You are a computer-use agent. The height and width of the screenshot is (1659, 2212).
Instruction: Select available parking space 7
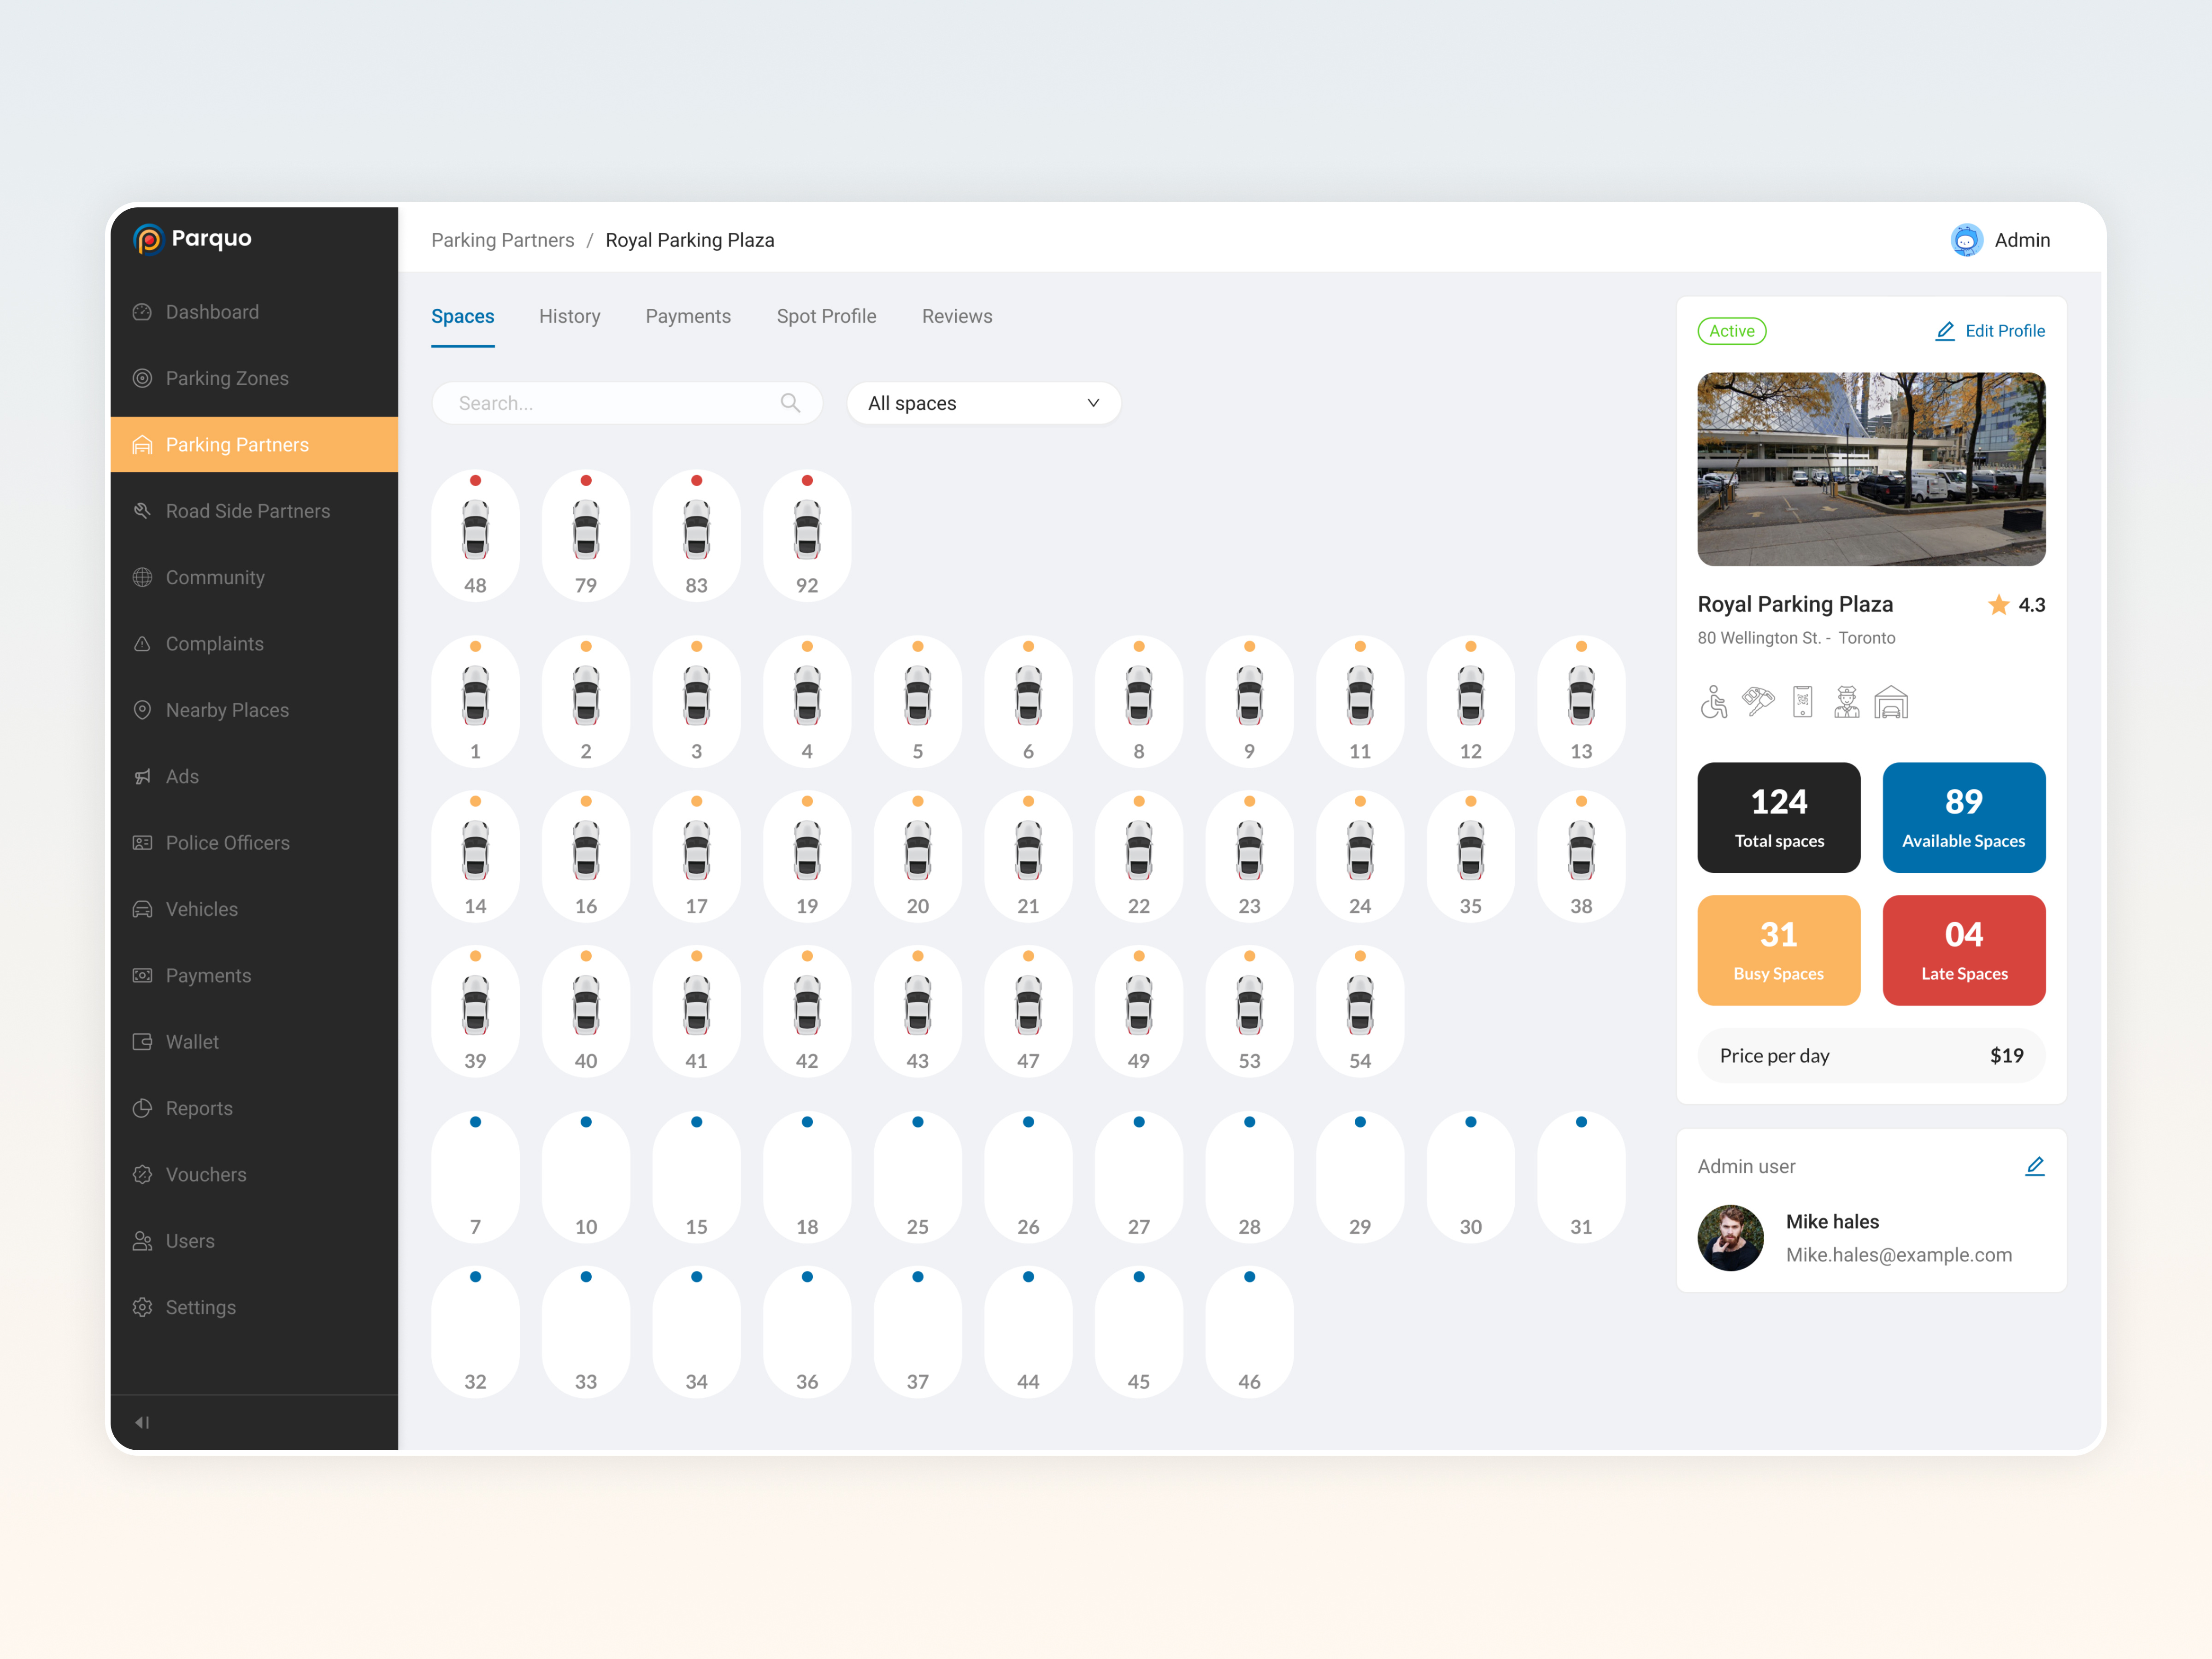[475, 1177]
